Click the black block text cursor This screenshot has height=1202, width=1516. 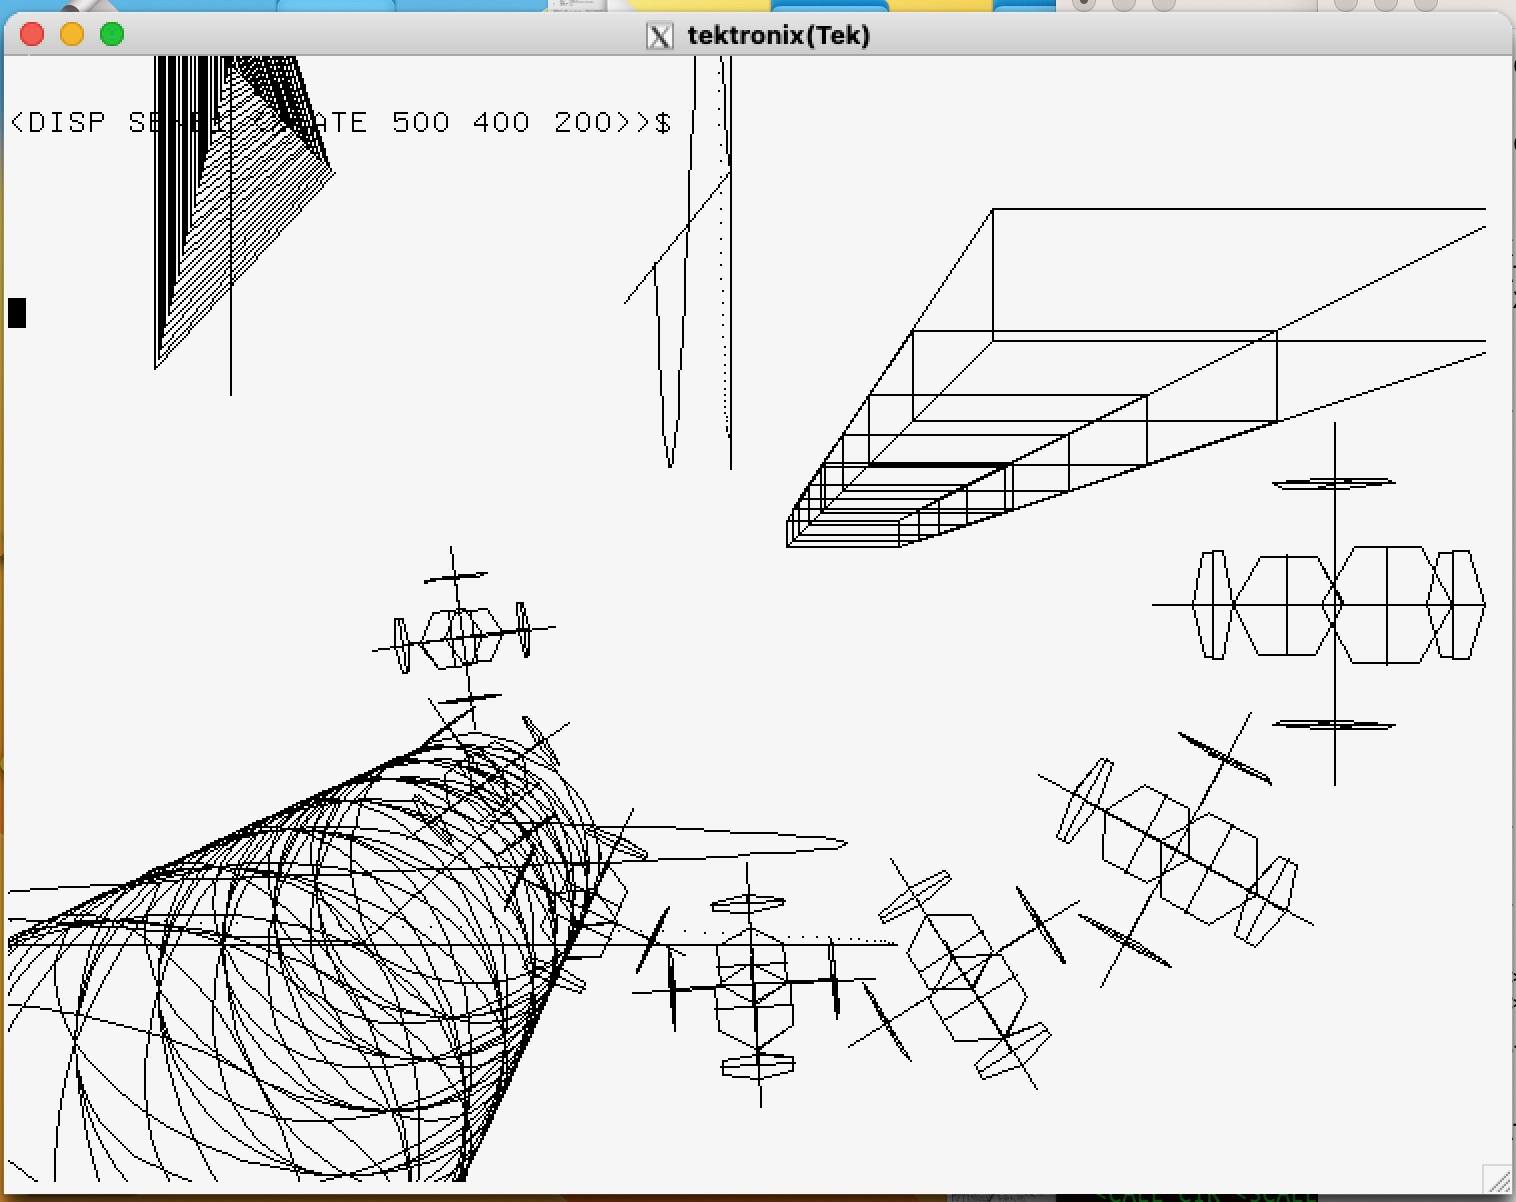tap(17, 313)
